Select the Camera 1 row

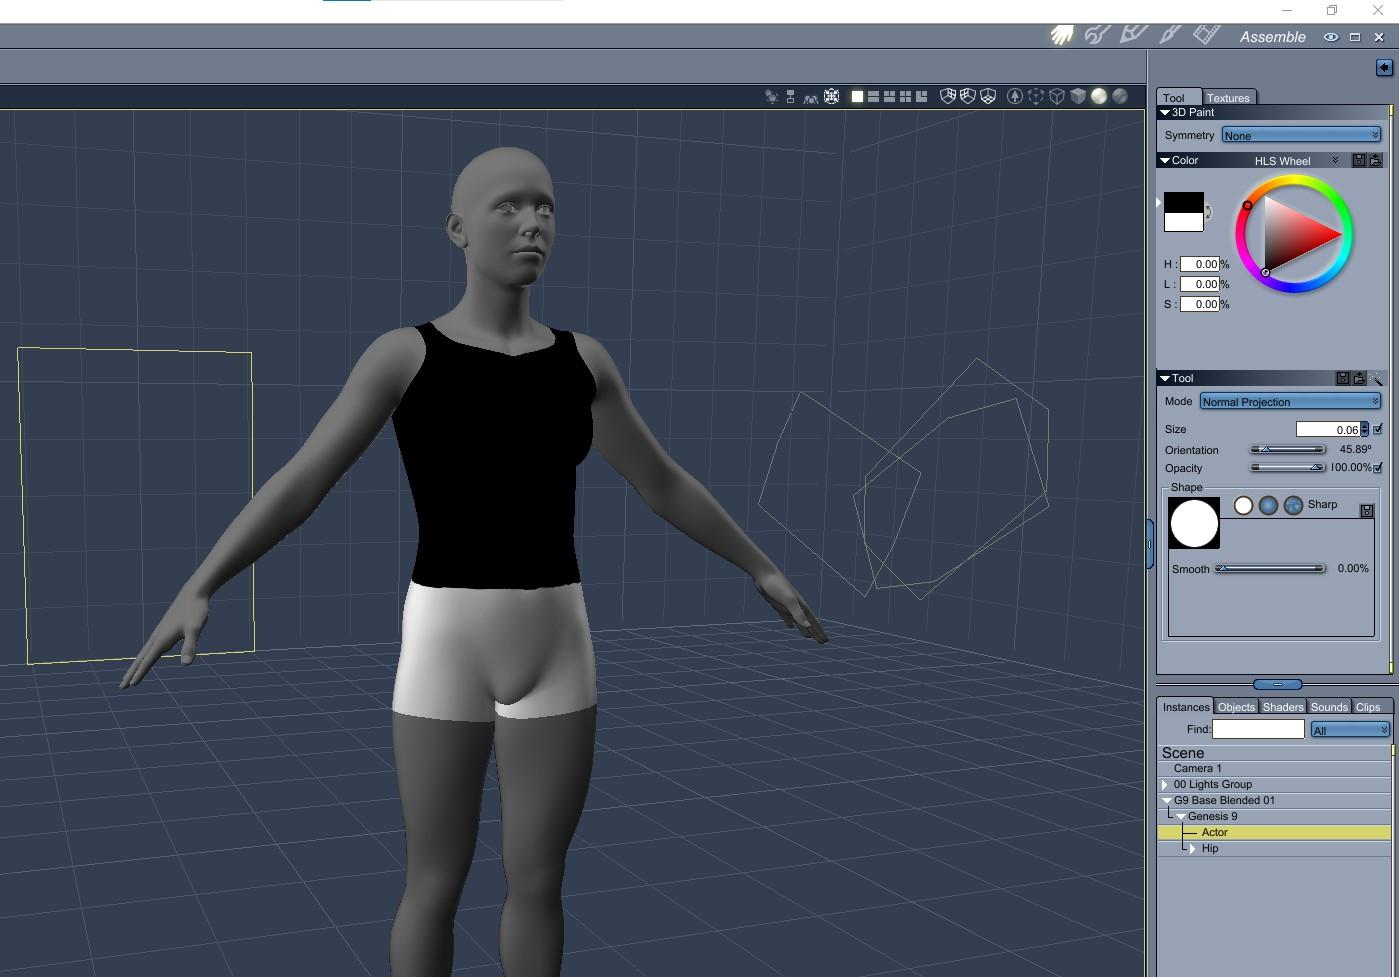(x=1274, y=768)
